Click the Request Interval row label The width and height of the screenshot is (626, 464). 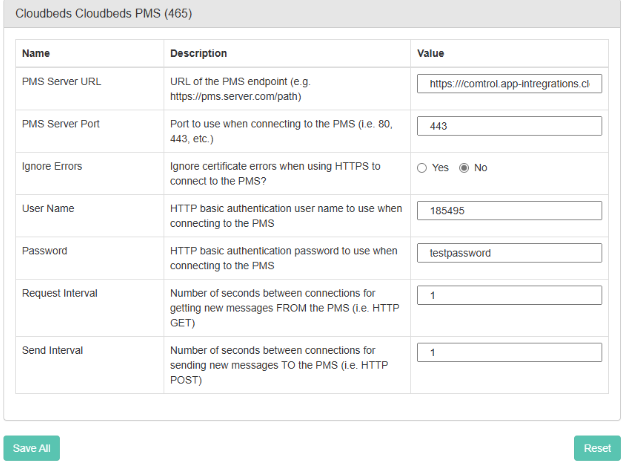pos(60,293)
